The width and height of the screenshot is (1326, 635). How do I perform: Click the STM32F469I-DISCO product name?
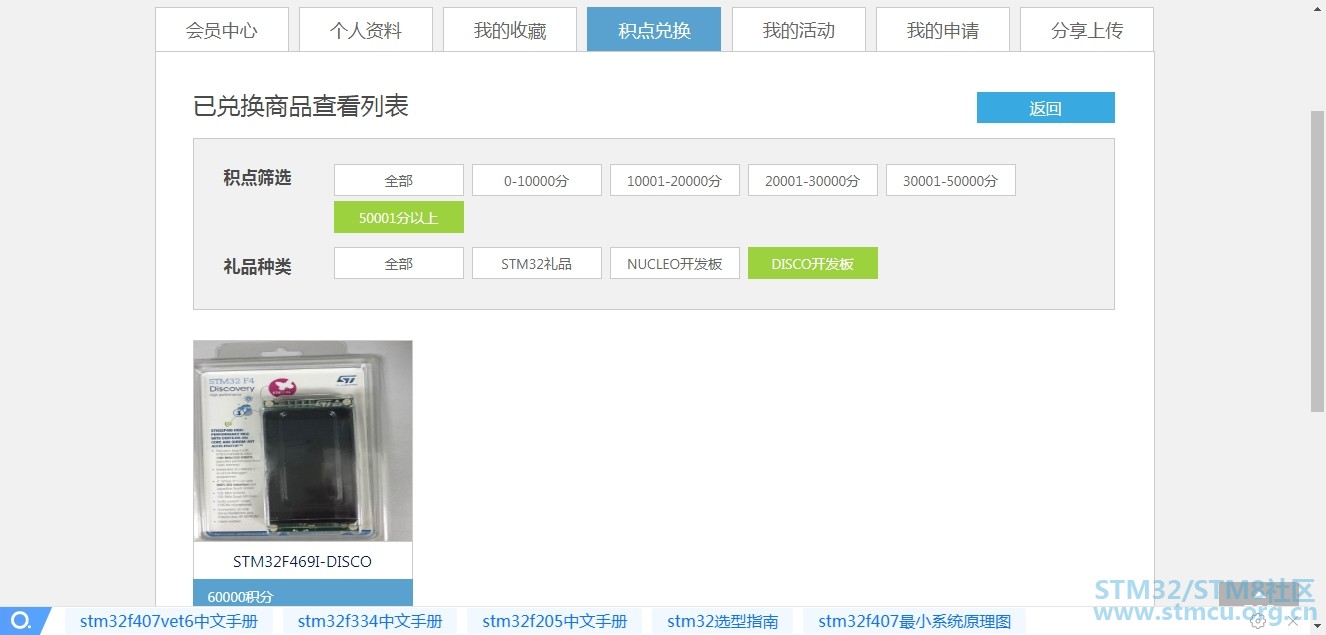pos(302,561)
